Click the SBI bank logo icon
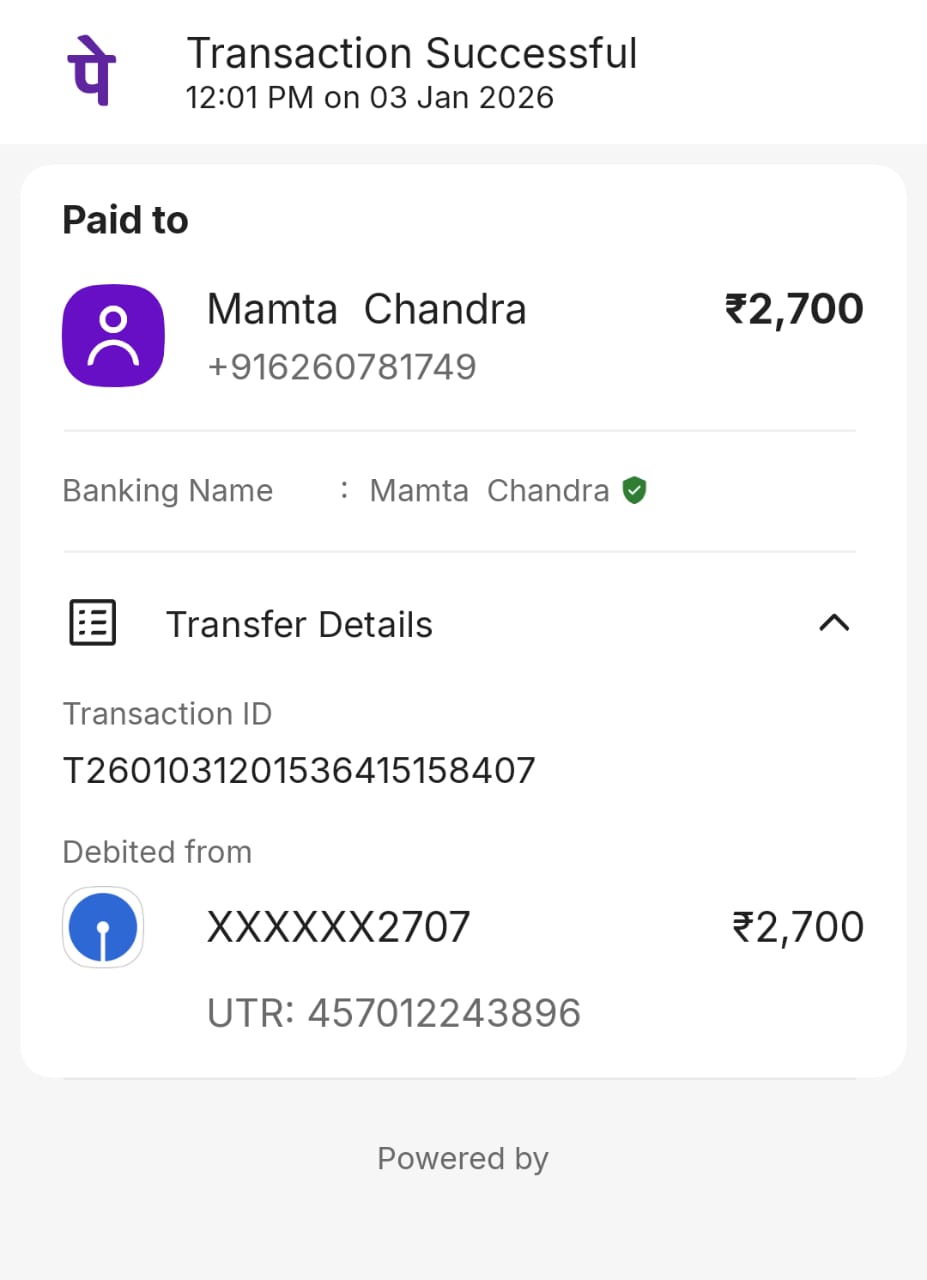The image size is (927, 1280). coord(103,928)
